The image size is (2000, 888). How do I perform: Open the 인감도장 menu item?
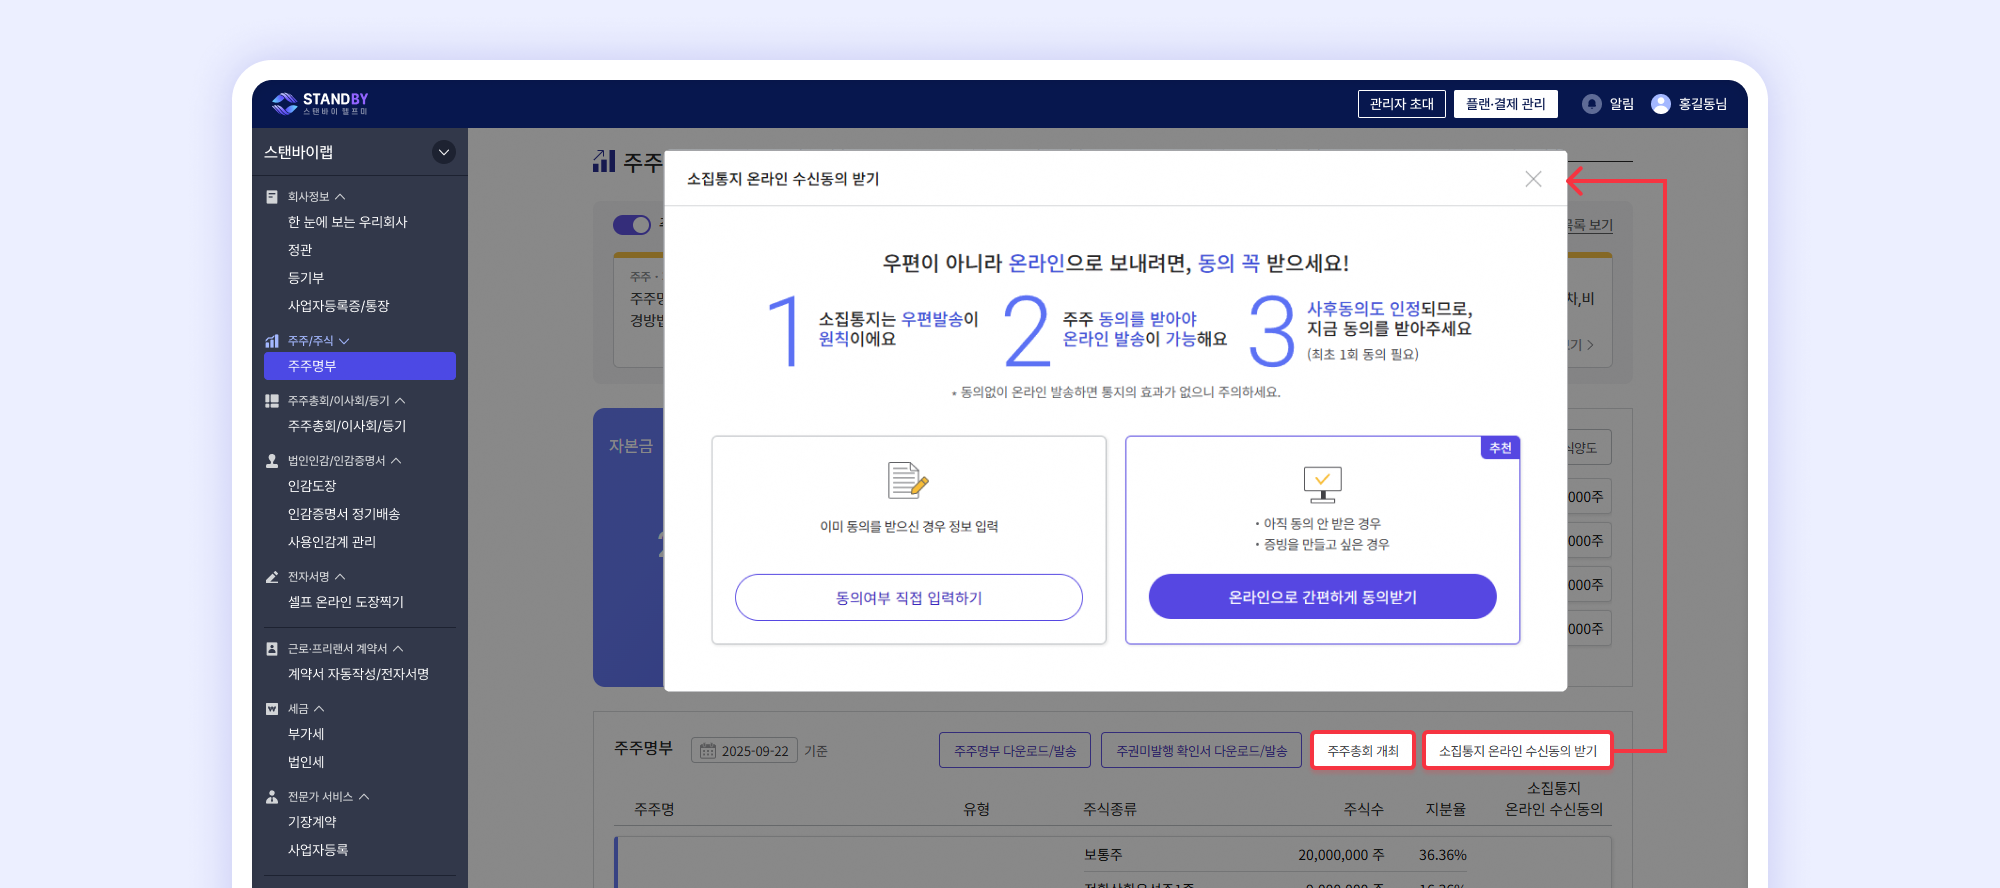point(312,486)
